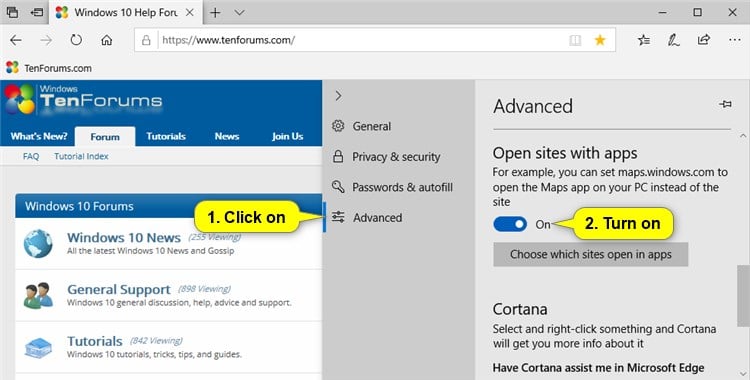This screenshot has height=380, width=750.
Task: Close the Windows 10 Help Forums tab
Action: [190, 12]
